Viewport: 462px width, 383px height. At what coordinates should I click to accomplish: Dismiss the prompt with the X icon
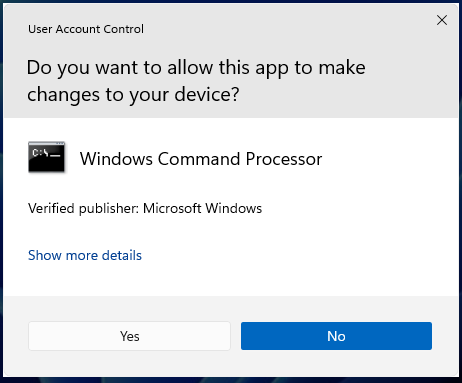pos(442,20)
